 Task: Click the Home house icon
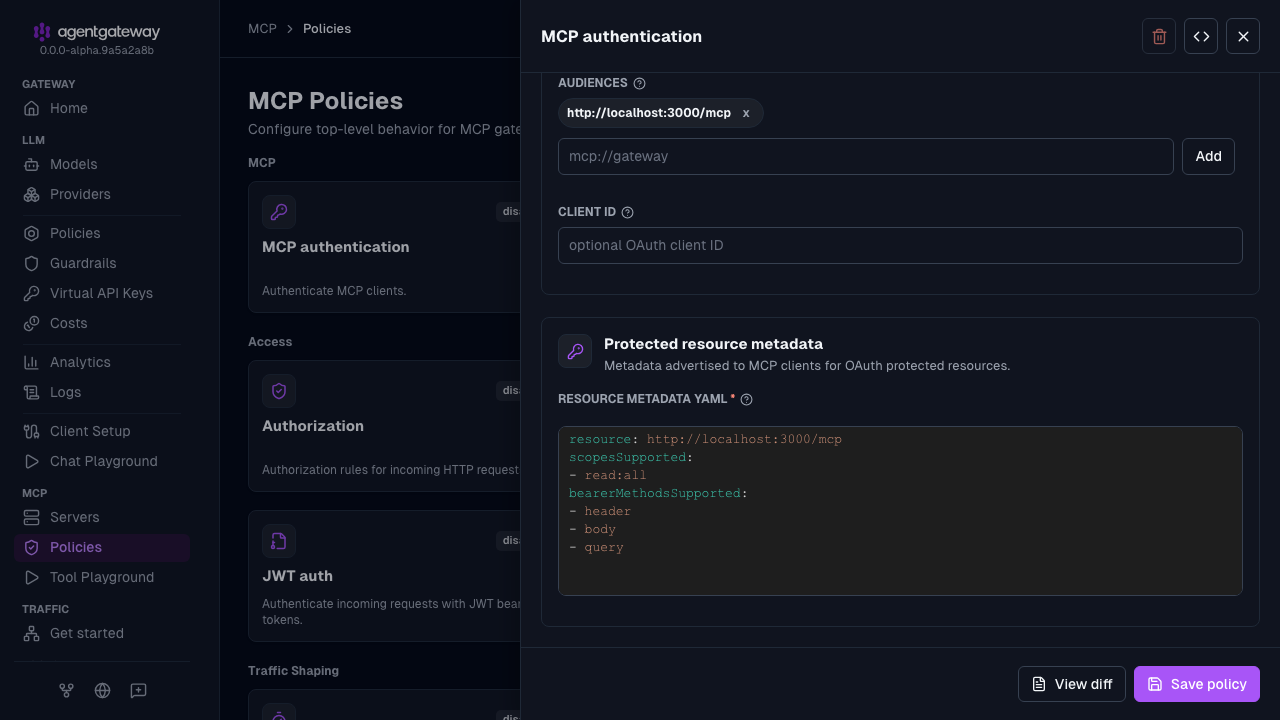(31, 108)
